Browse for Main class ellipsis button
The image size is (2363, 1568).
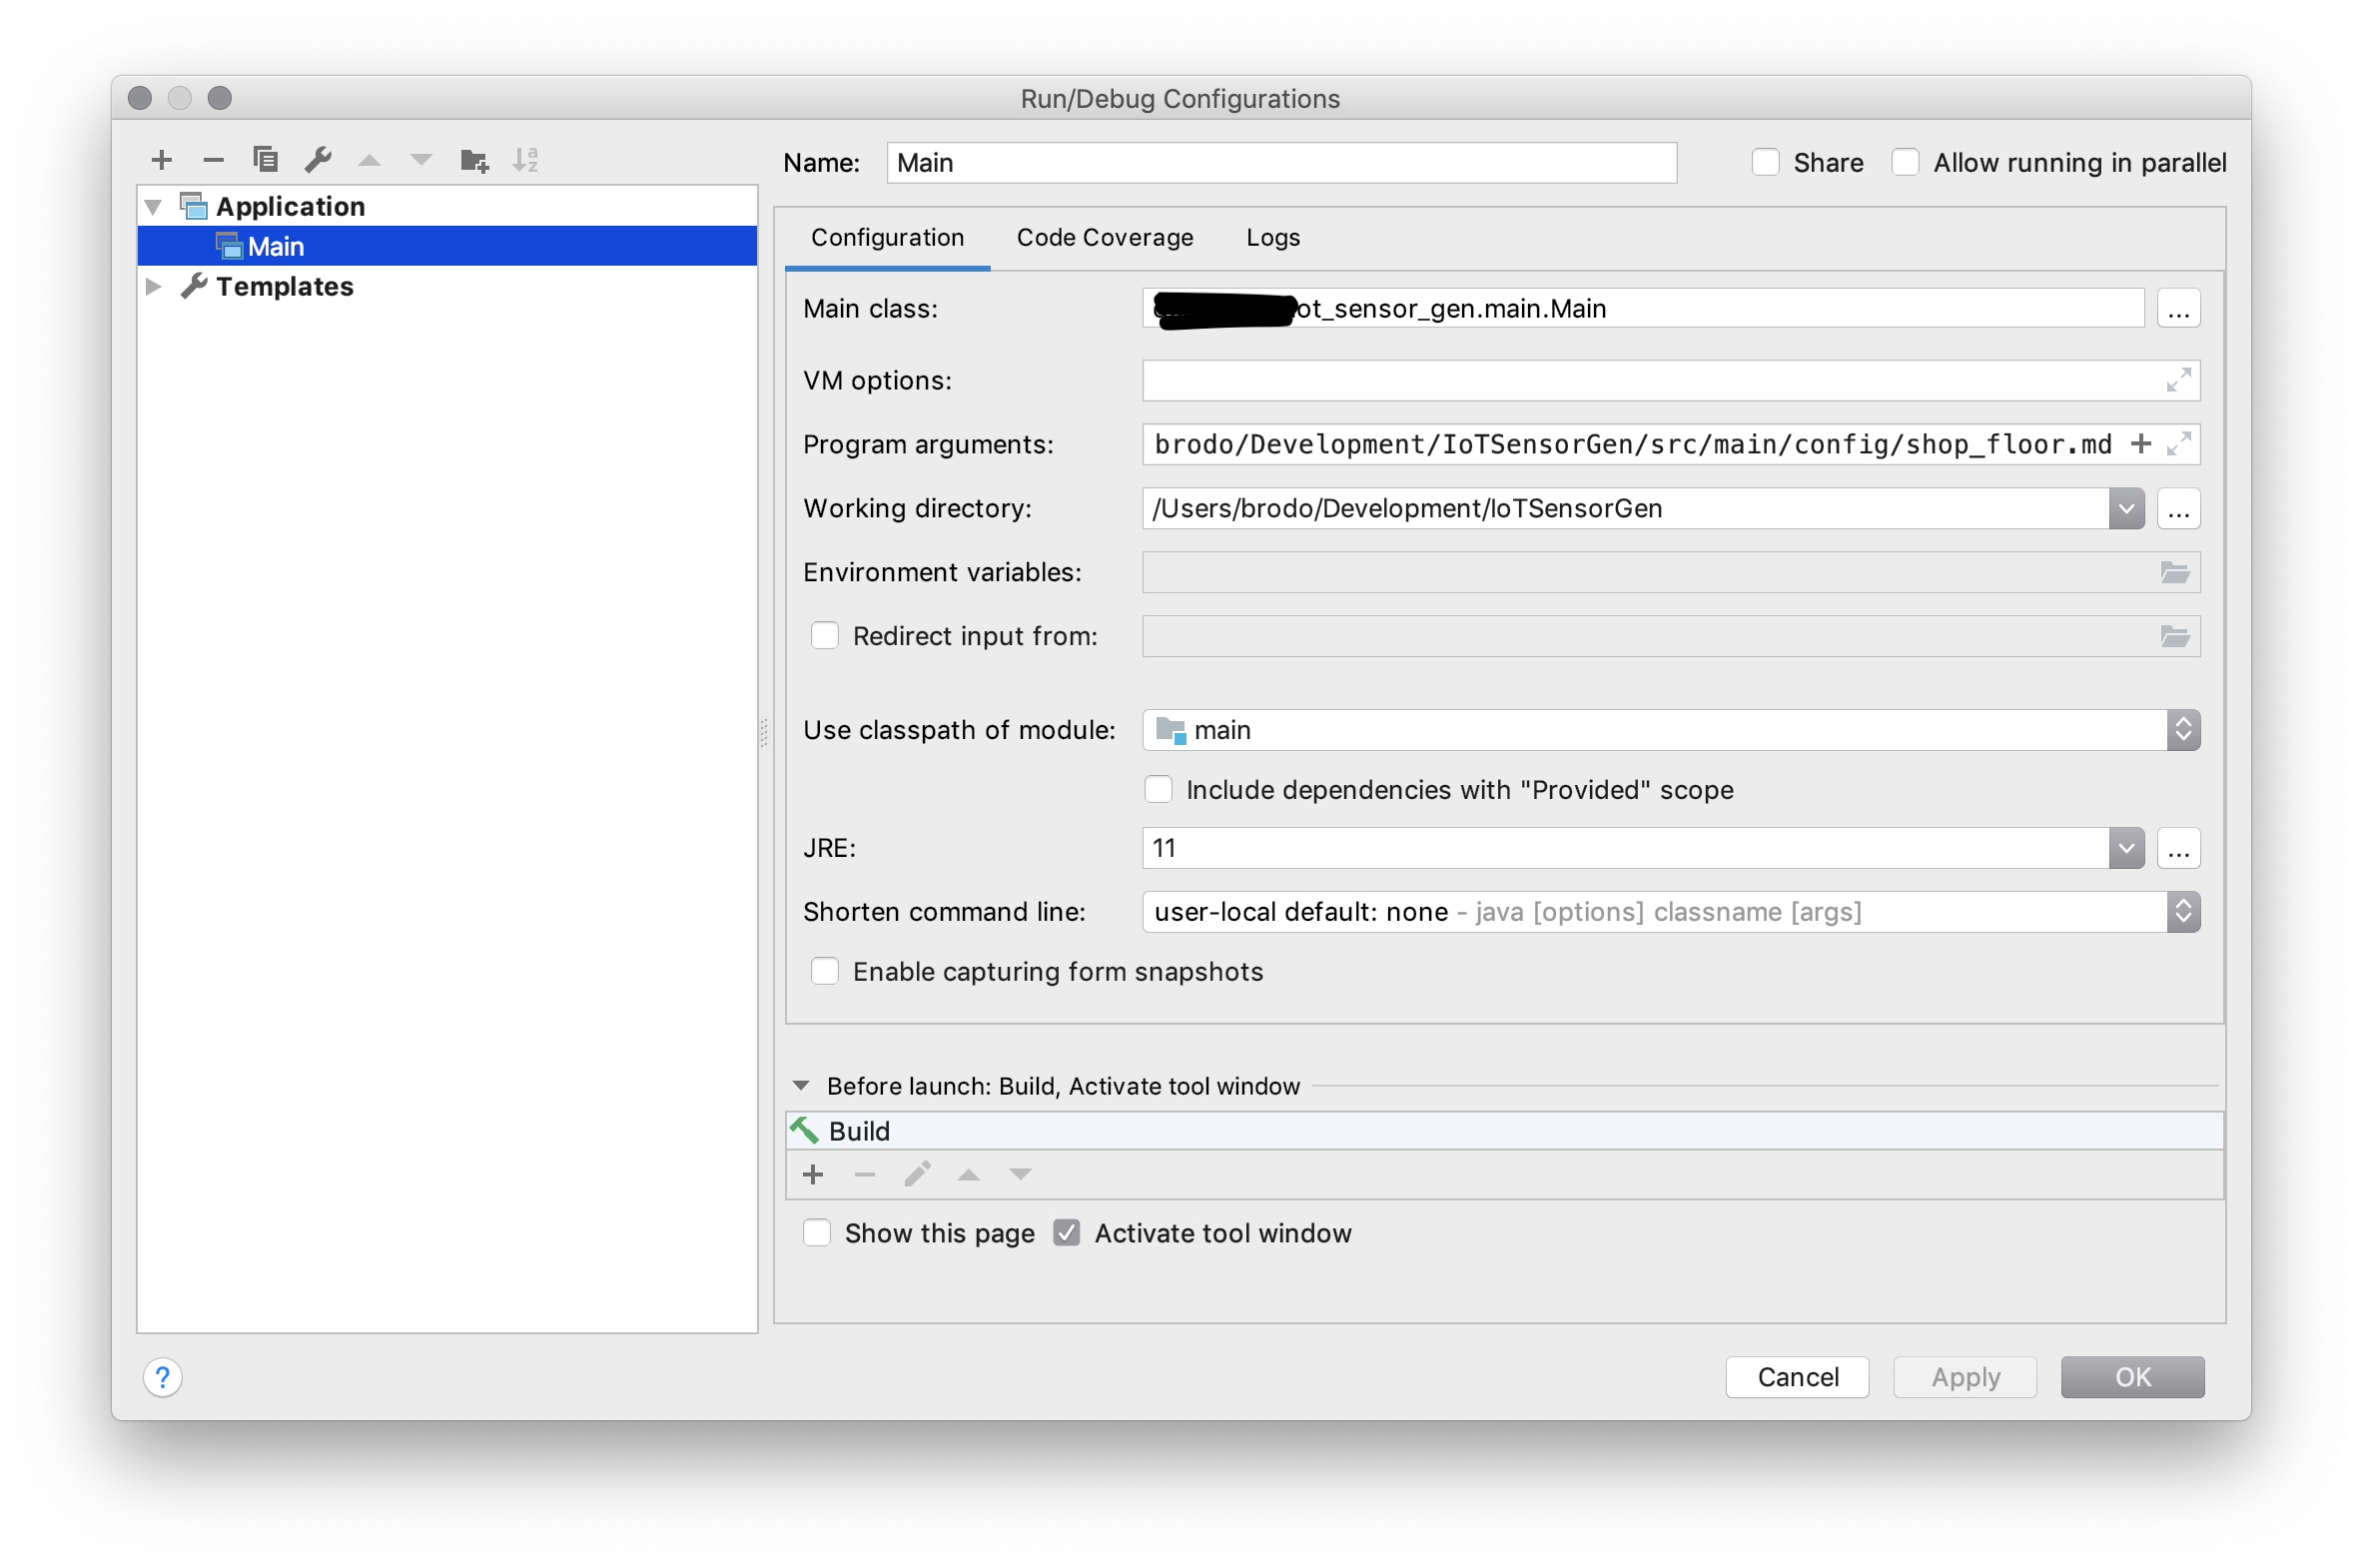2178,309
